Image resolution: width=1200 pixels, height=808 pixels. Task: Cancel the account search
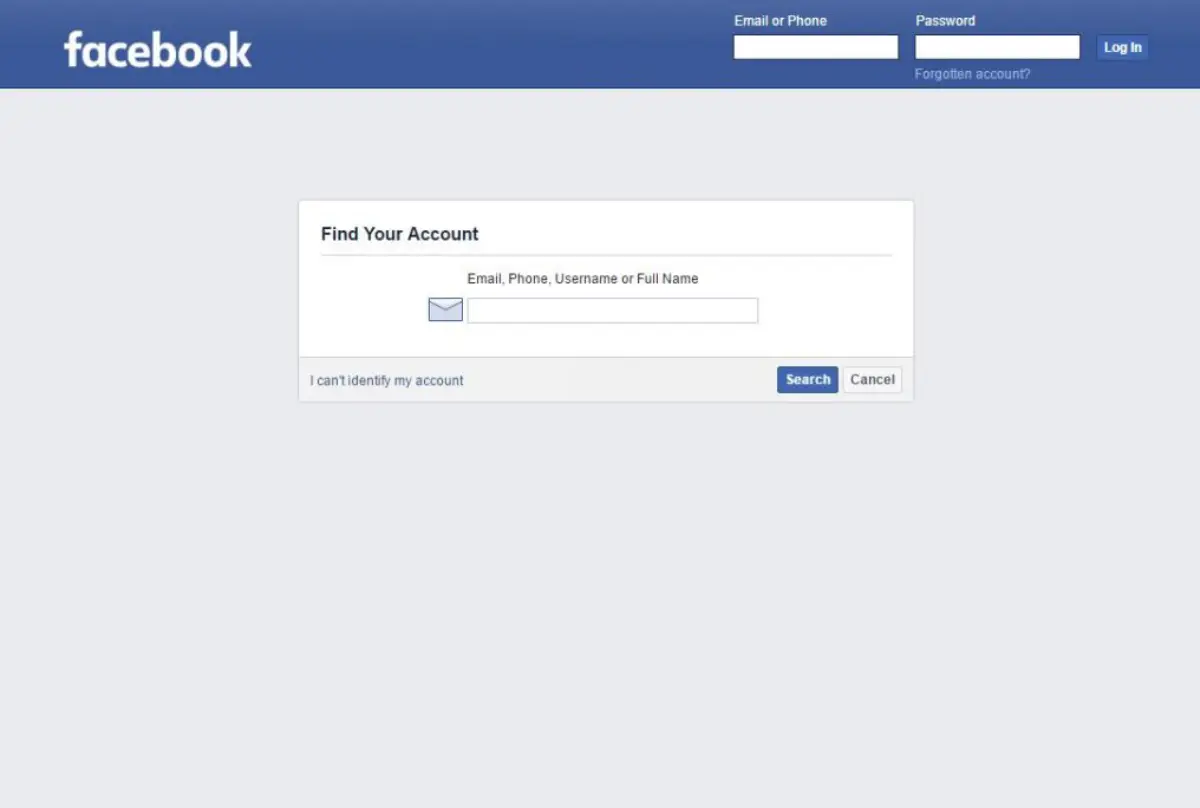click(x=872, y=380)
